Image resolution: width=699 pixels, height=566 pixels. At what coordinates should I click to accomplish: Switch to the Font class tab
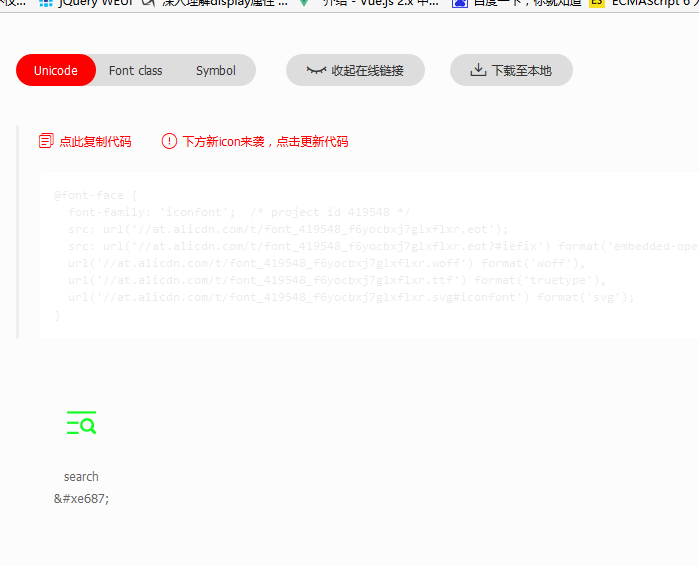pos(136,70)
